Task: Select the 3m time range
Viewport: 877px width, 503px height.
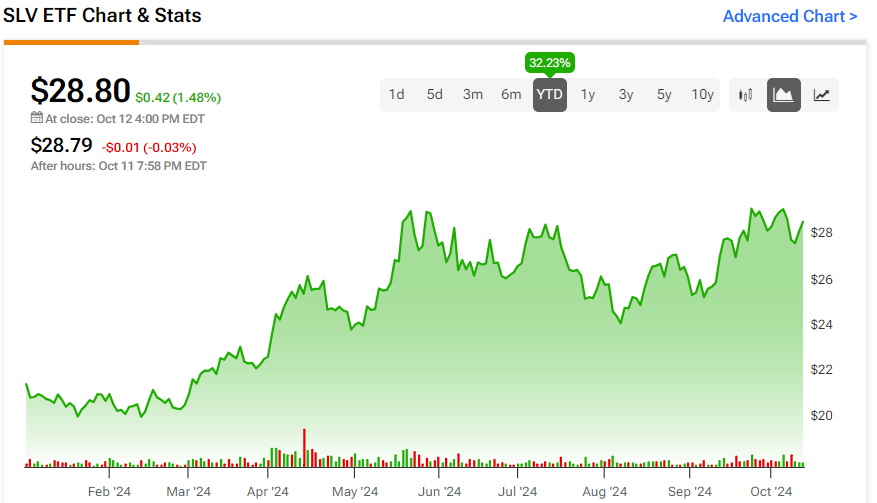Action: (x=473, y=95)
